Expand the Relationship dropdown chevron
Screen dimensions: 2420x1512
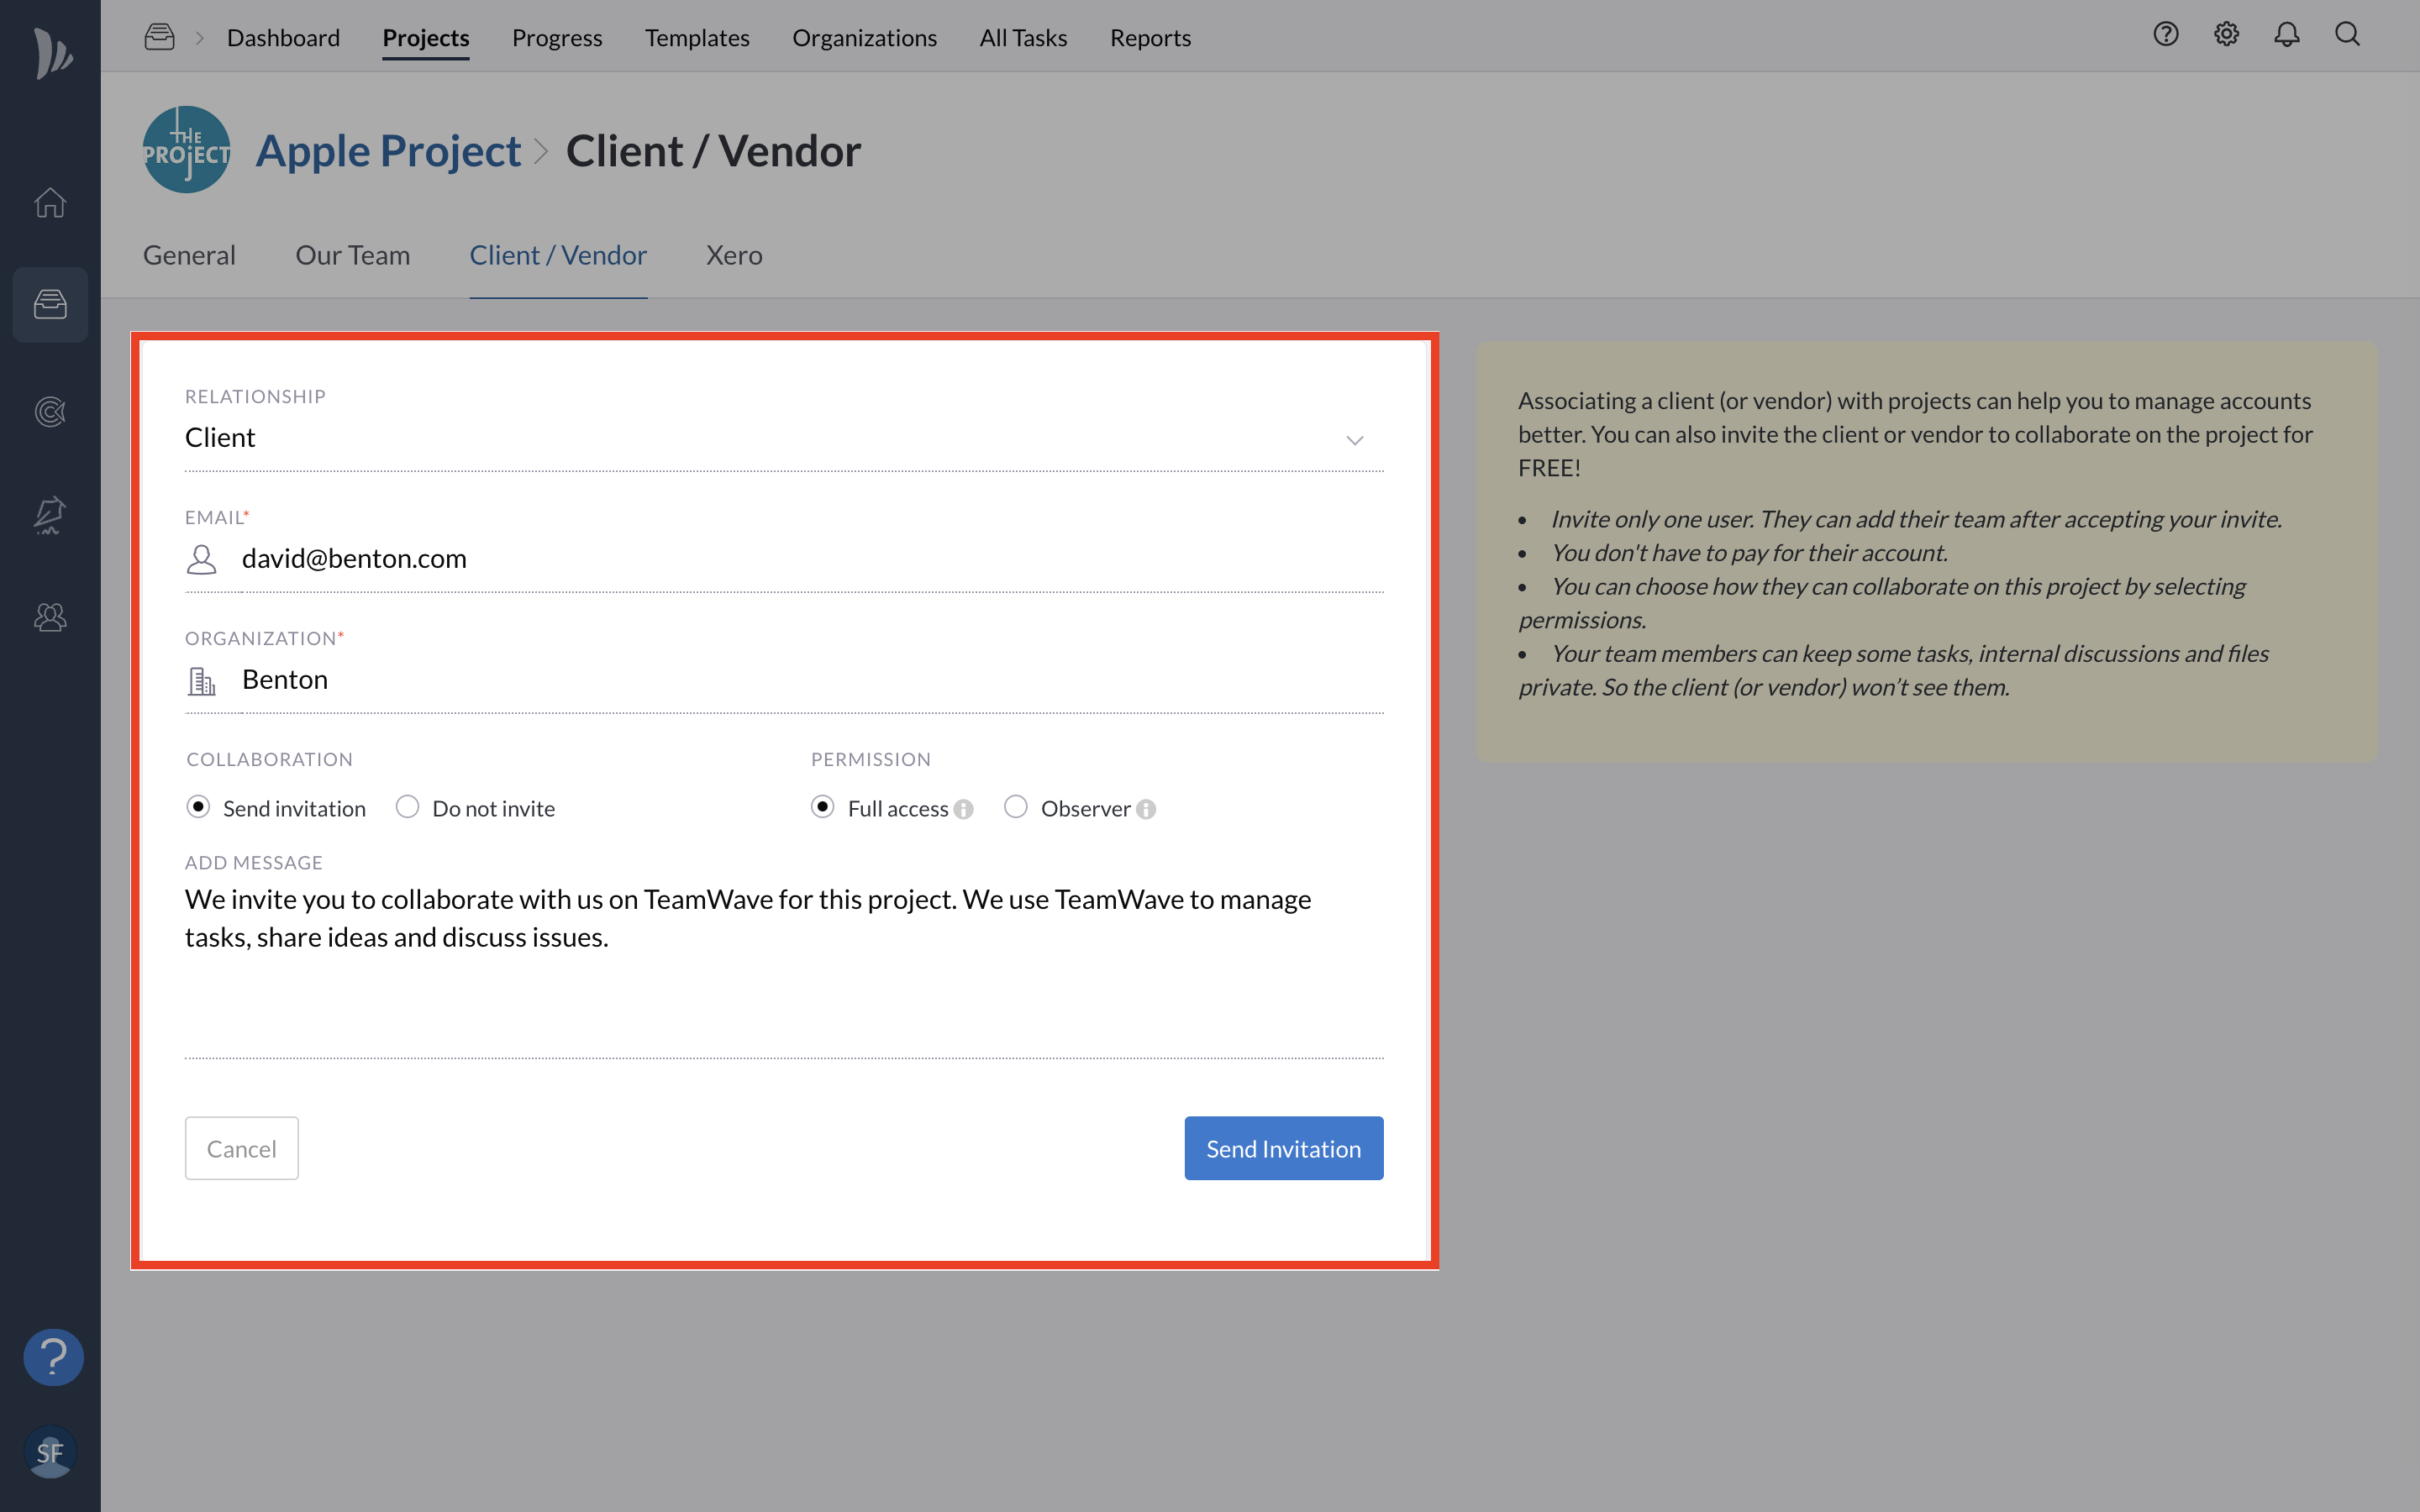(1354, 440)
